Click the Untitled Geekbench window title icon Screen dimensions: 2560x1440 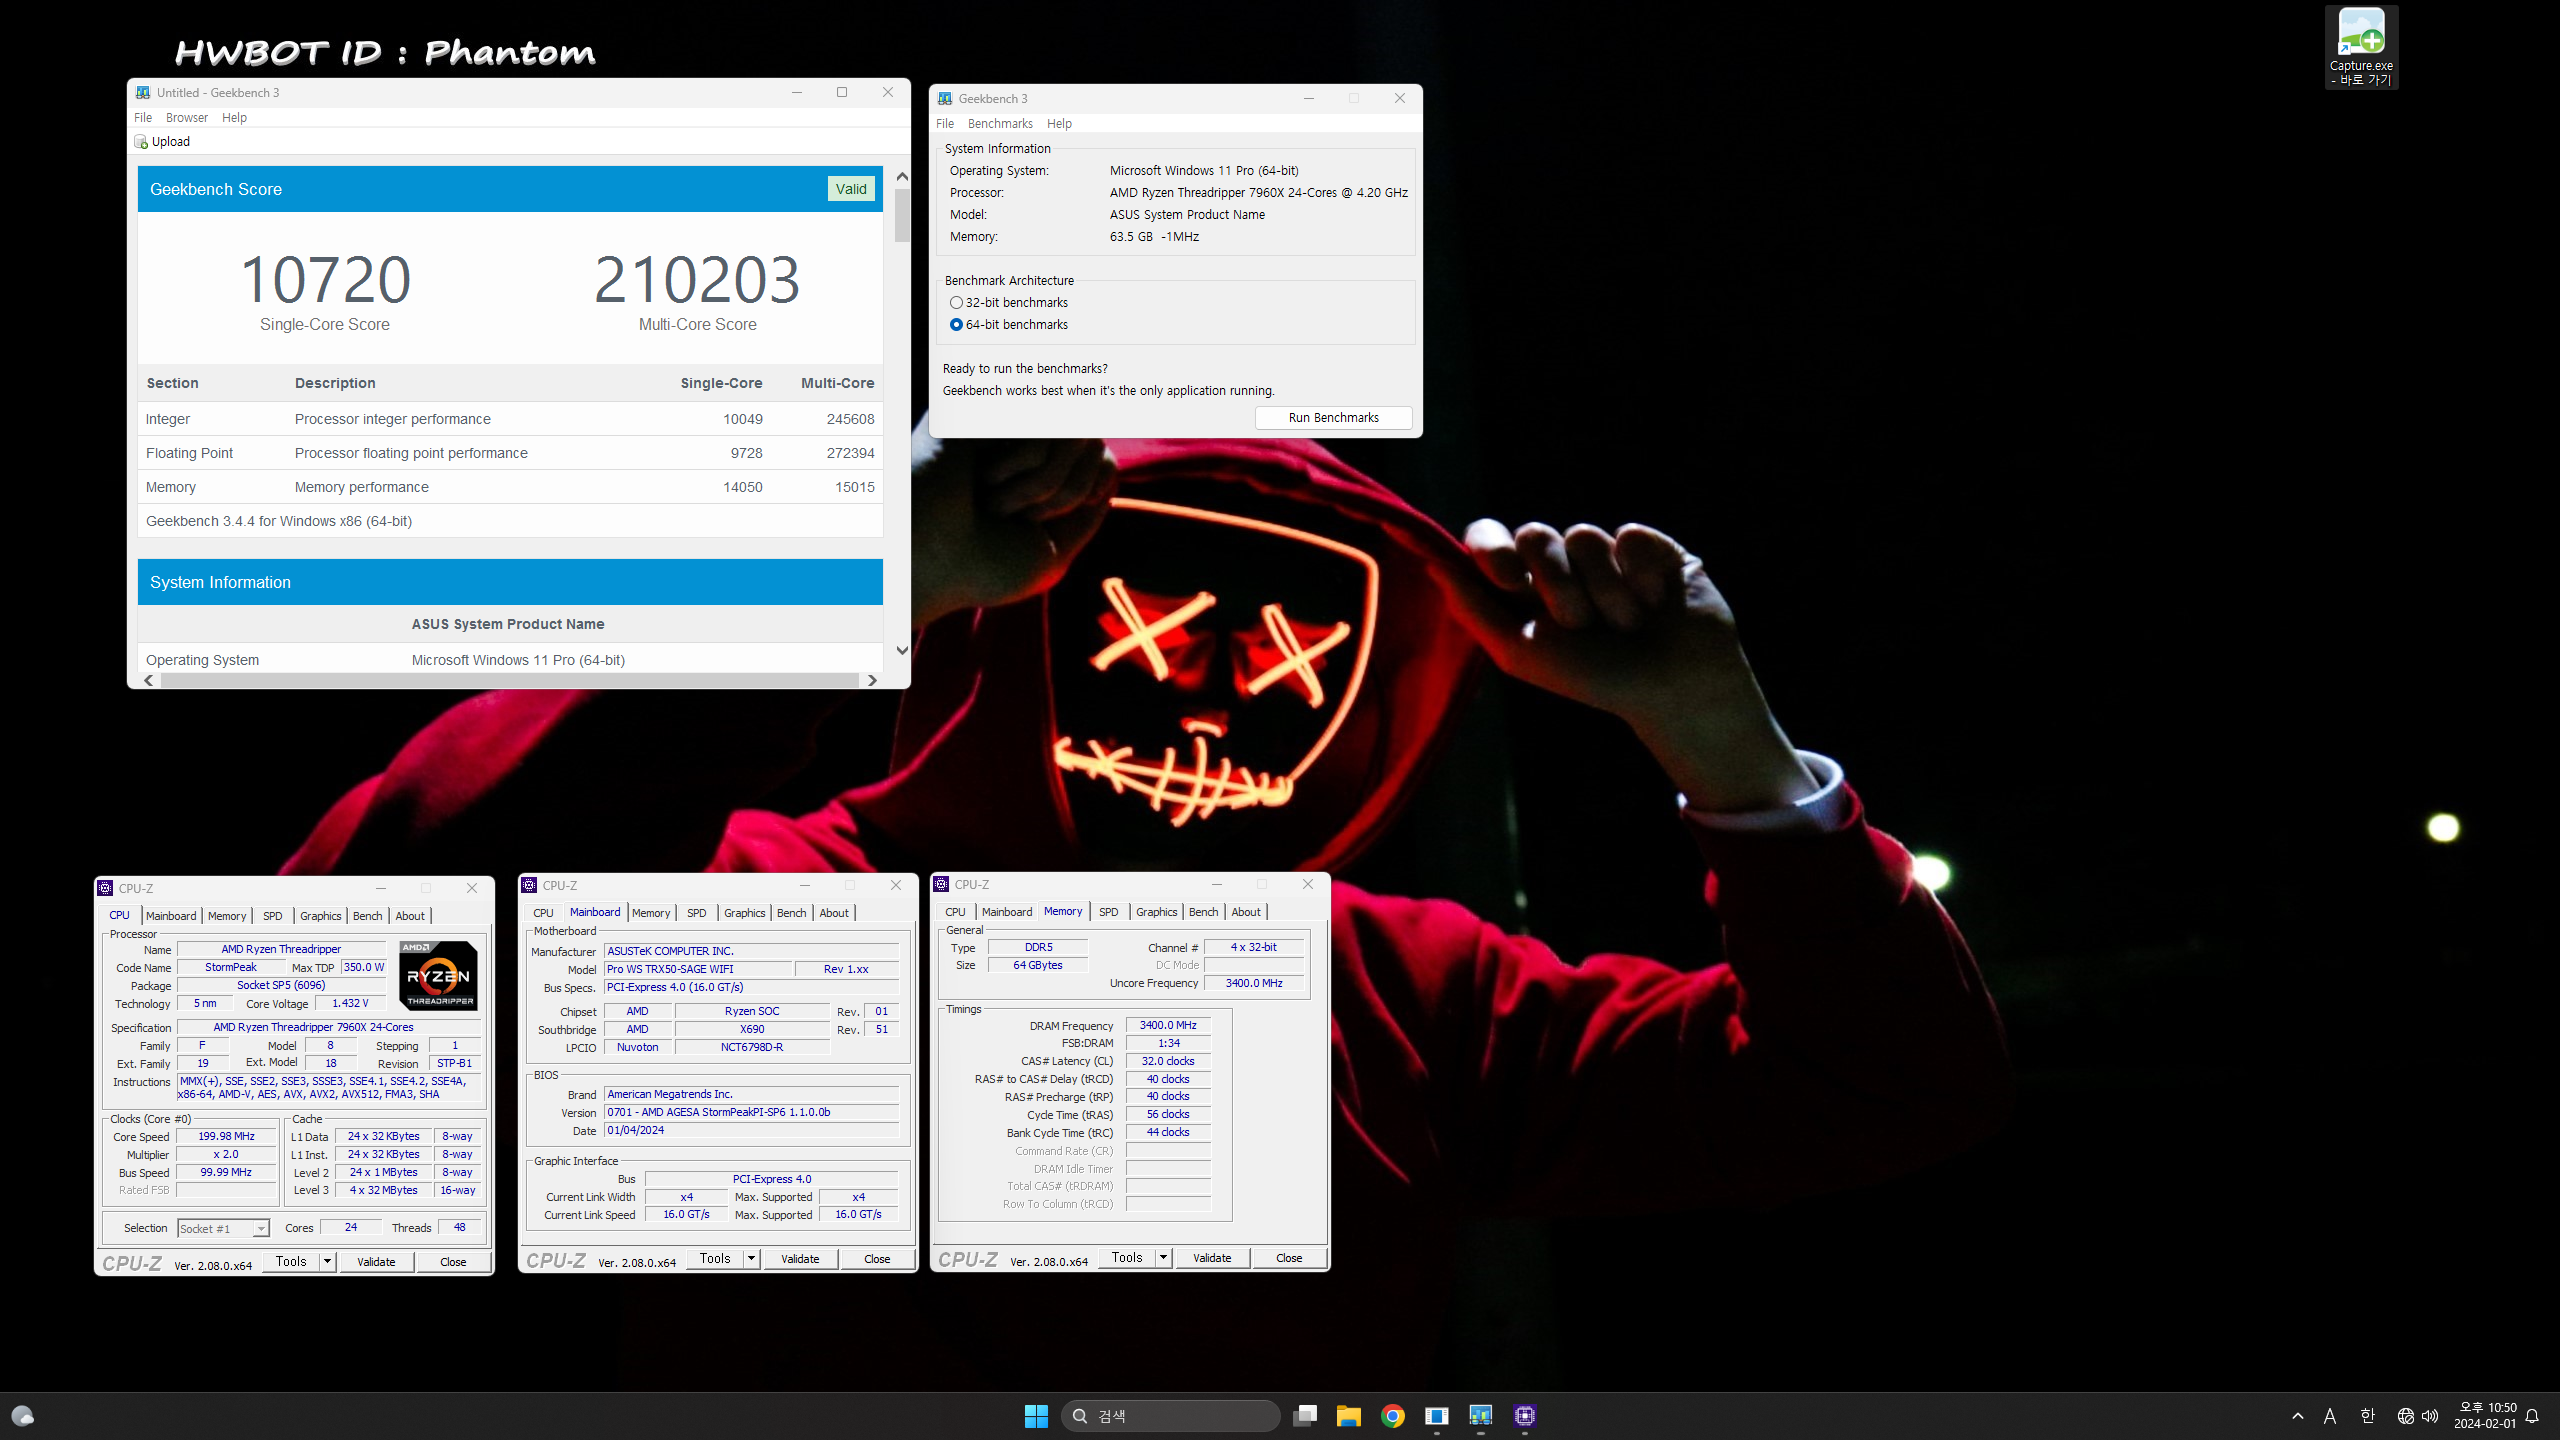pyautogui.click(x=143, y=92)
